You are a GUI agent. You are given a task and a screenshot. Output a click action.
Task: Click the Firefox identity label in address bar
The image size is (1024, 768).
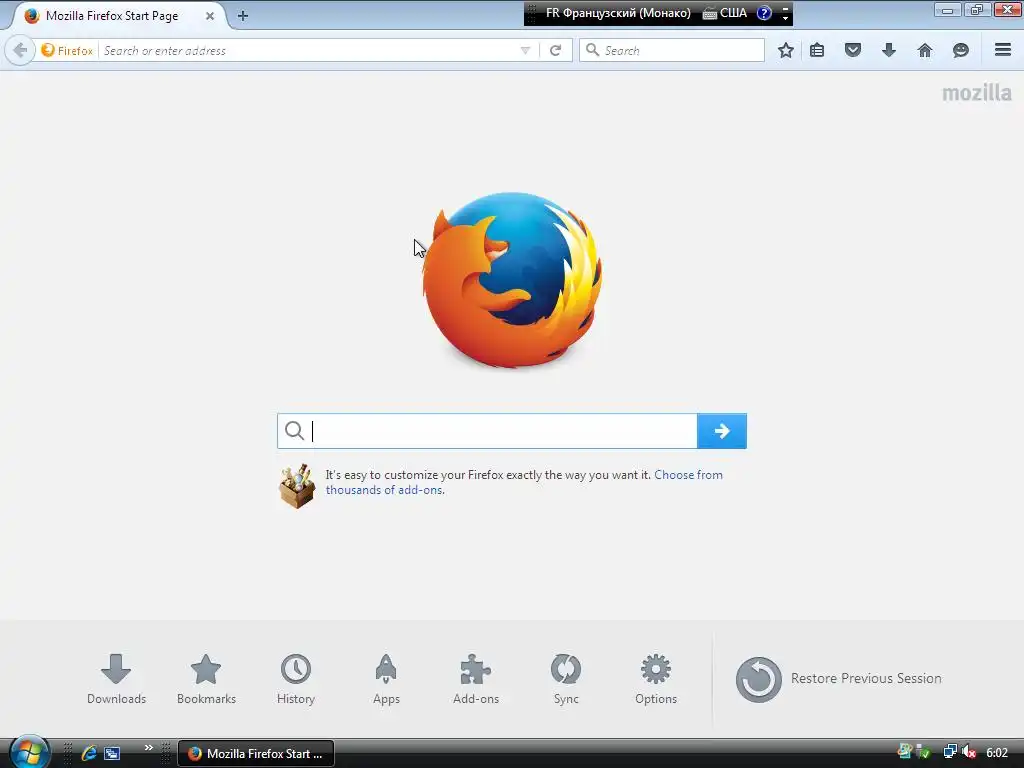coord(67,50)
